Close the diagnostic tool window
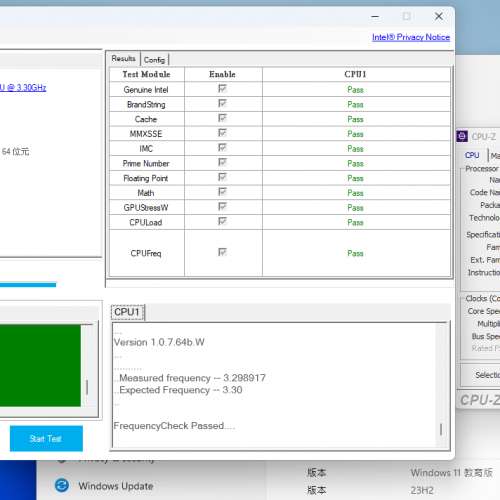 coord(439,16)
